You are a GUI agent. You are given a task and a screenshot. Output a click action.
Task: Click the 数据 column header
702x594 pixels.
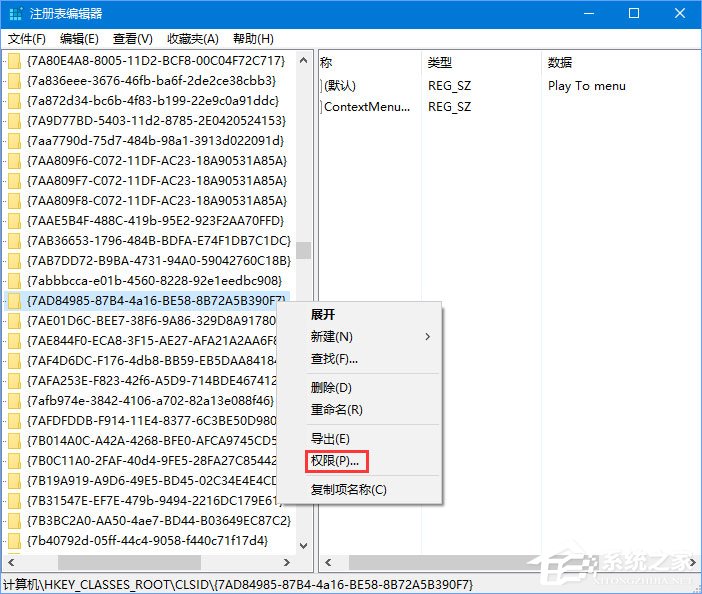click(560, 62)
